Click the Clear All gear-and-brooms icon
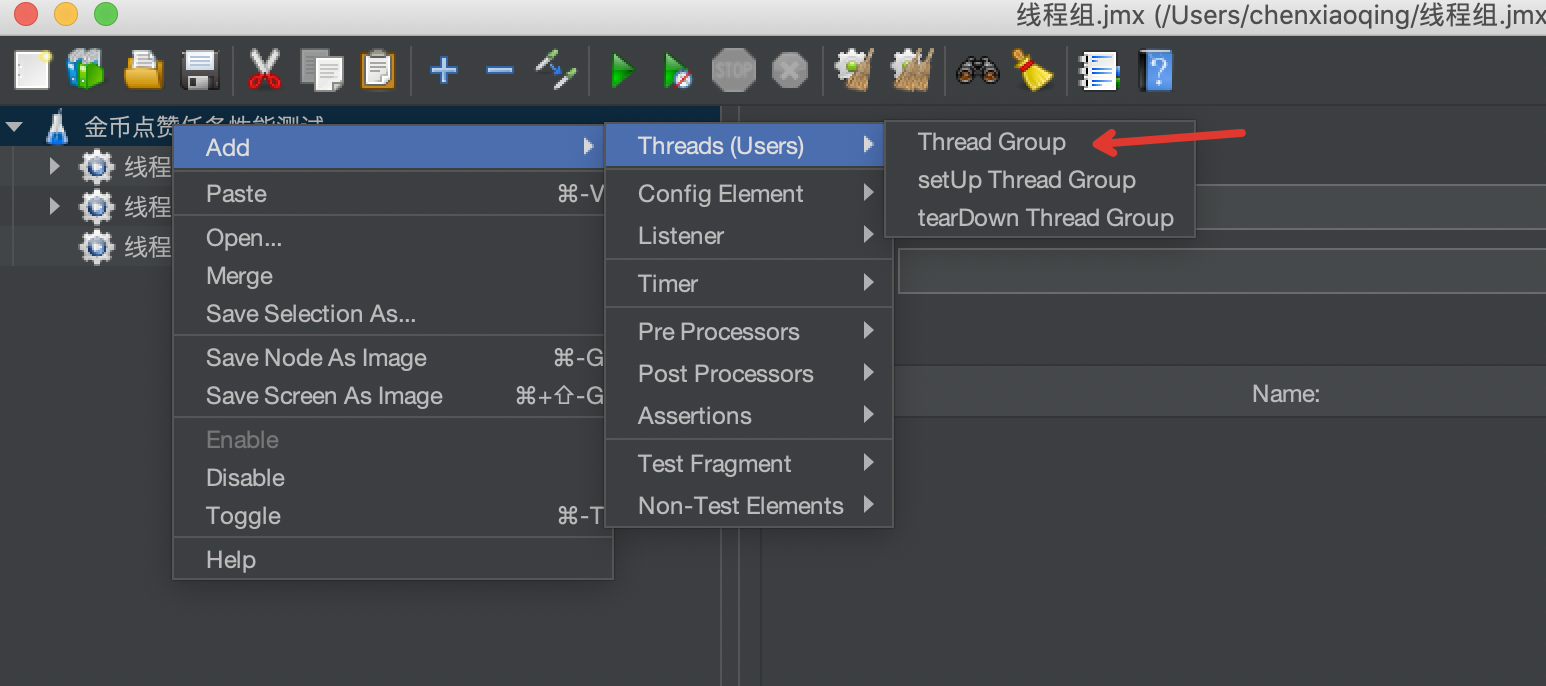Viewport: 1546px width, 686px height. click(x=911, y=71)
